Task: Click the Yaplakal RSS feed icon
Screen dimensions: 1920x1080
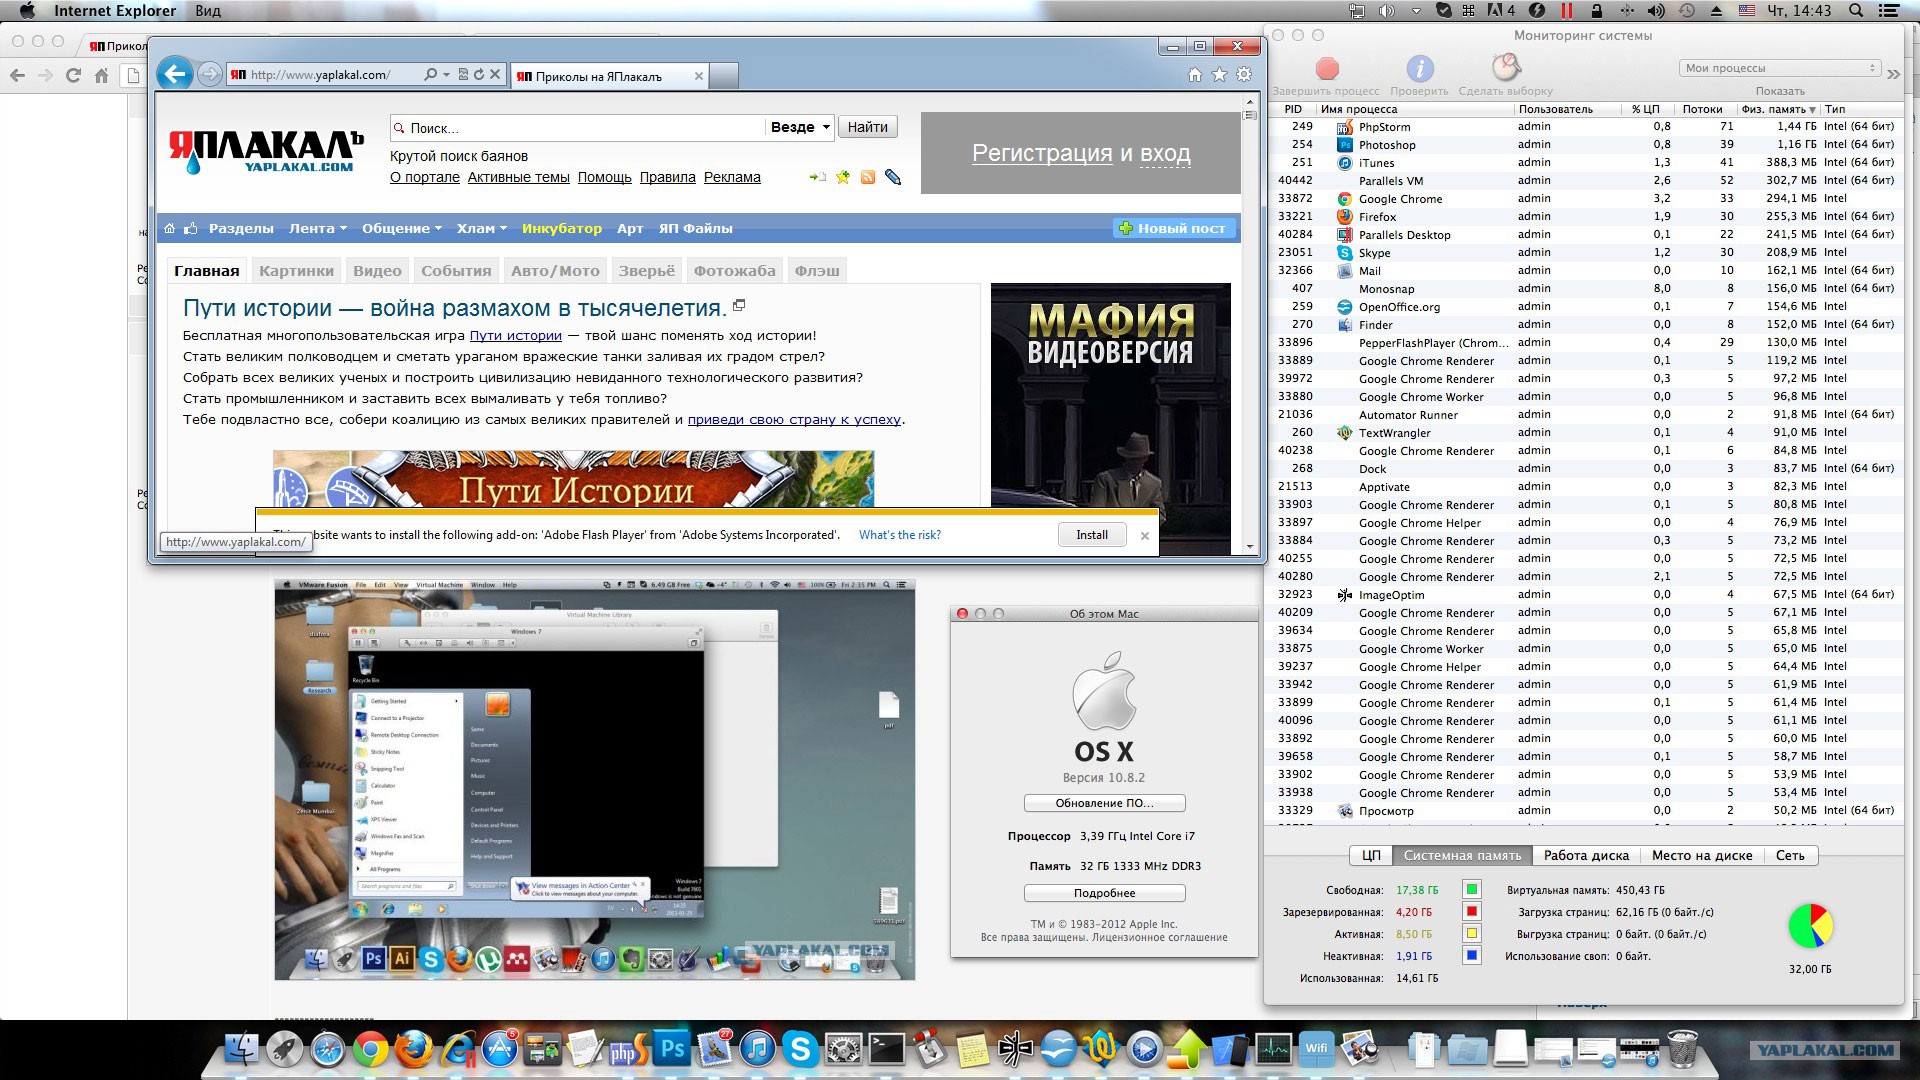Action: pyautogui.click(x=868, y=177)
